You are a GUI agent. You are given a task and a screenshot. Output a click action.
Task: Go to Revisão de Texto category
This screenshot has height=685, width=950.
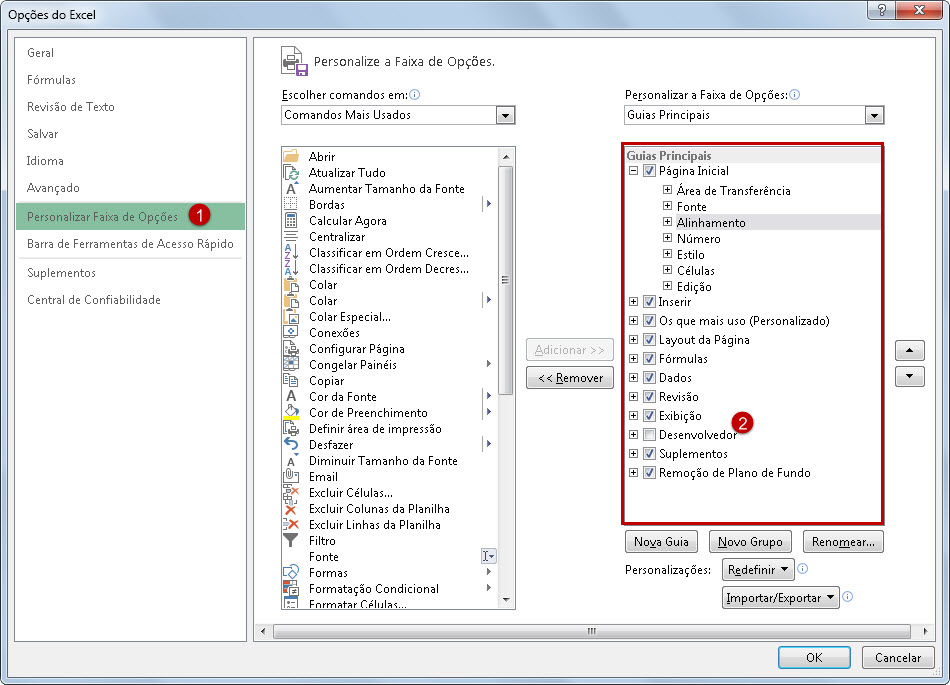pos(71,107)
